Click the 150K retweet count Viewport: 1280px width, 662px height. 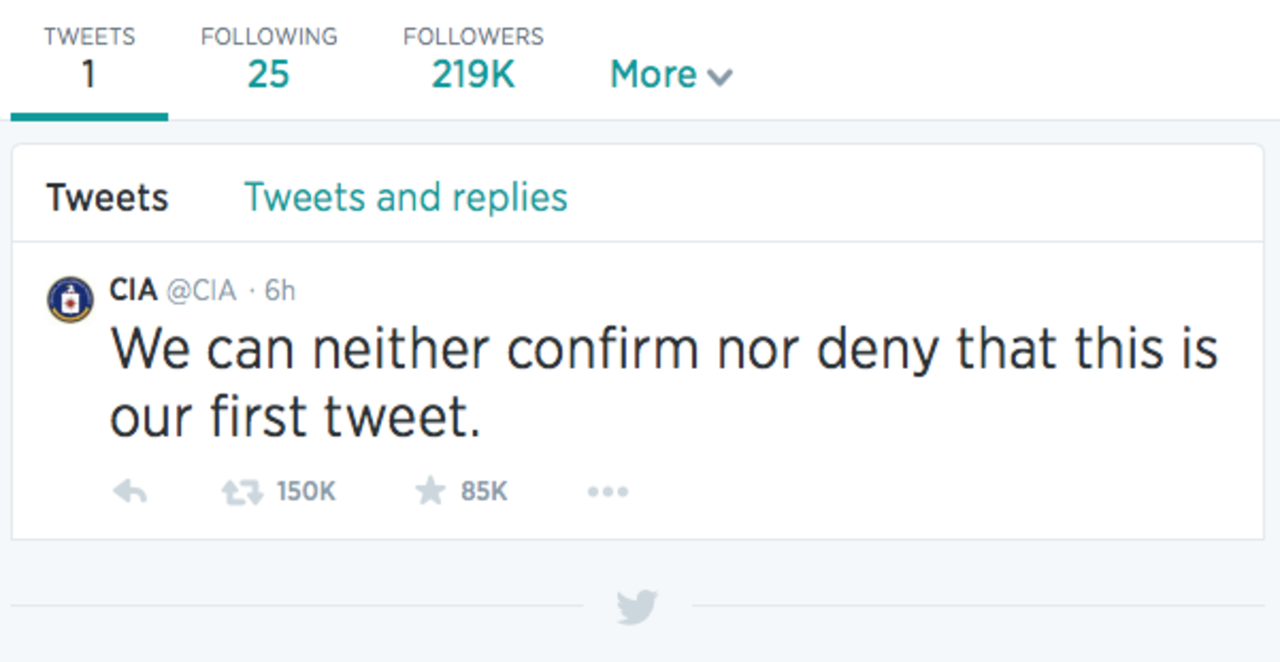click(x=307, y=491)
